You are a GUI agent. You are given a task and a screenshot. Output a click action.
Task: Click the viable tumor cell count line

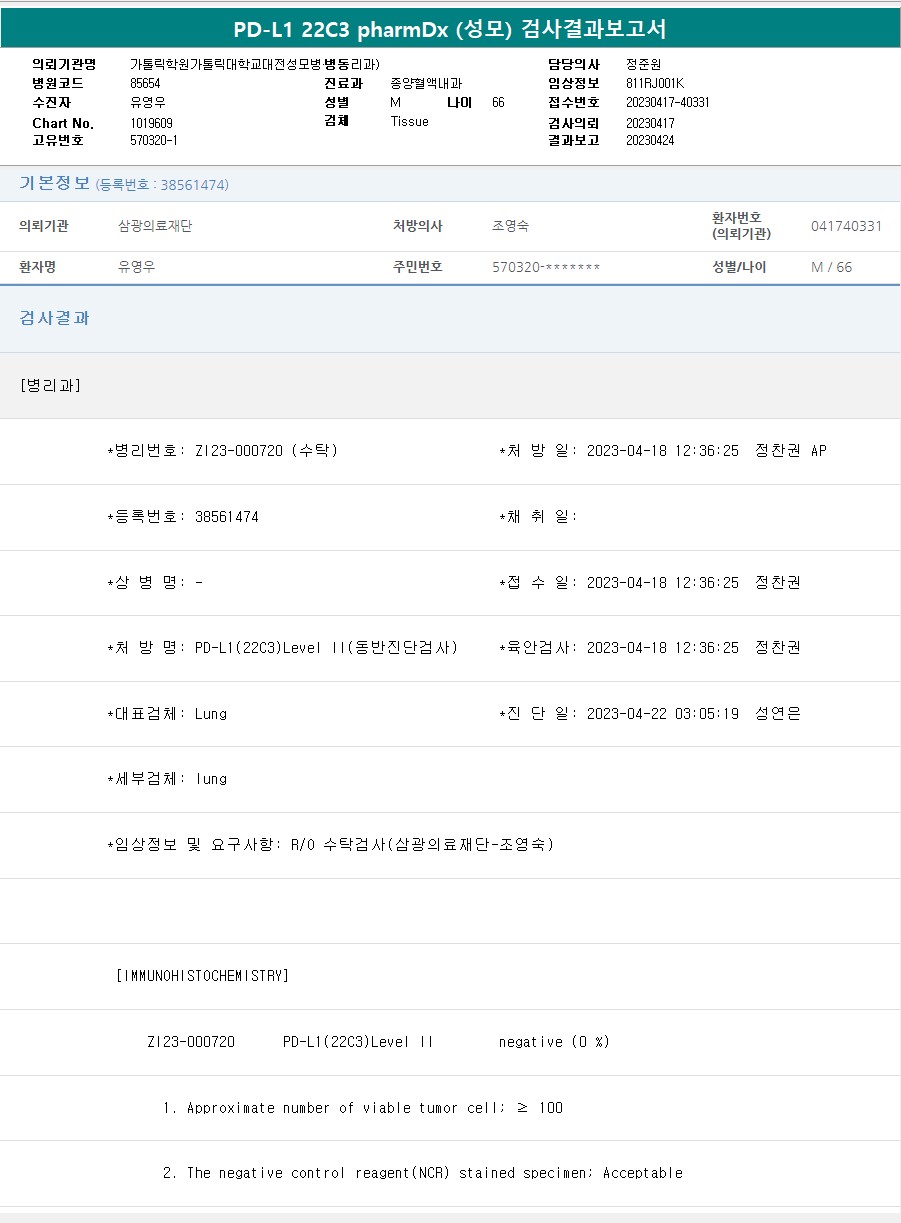362,1107
